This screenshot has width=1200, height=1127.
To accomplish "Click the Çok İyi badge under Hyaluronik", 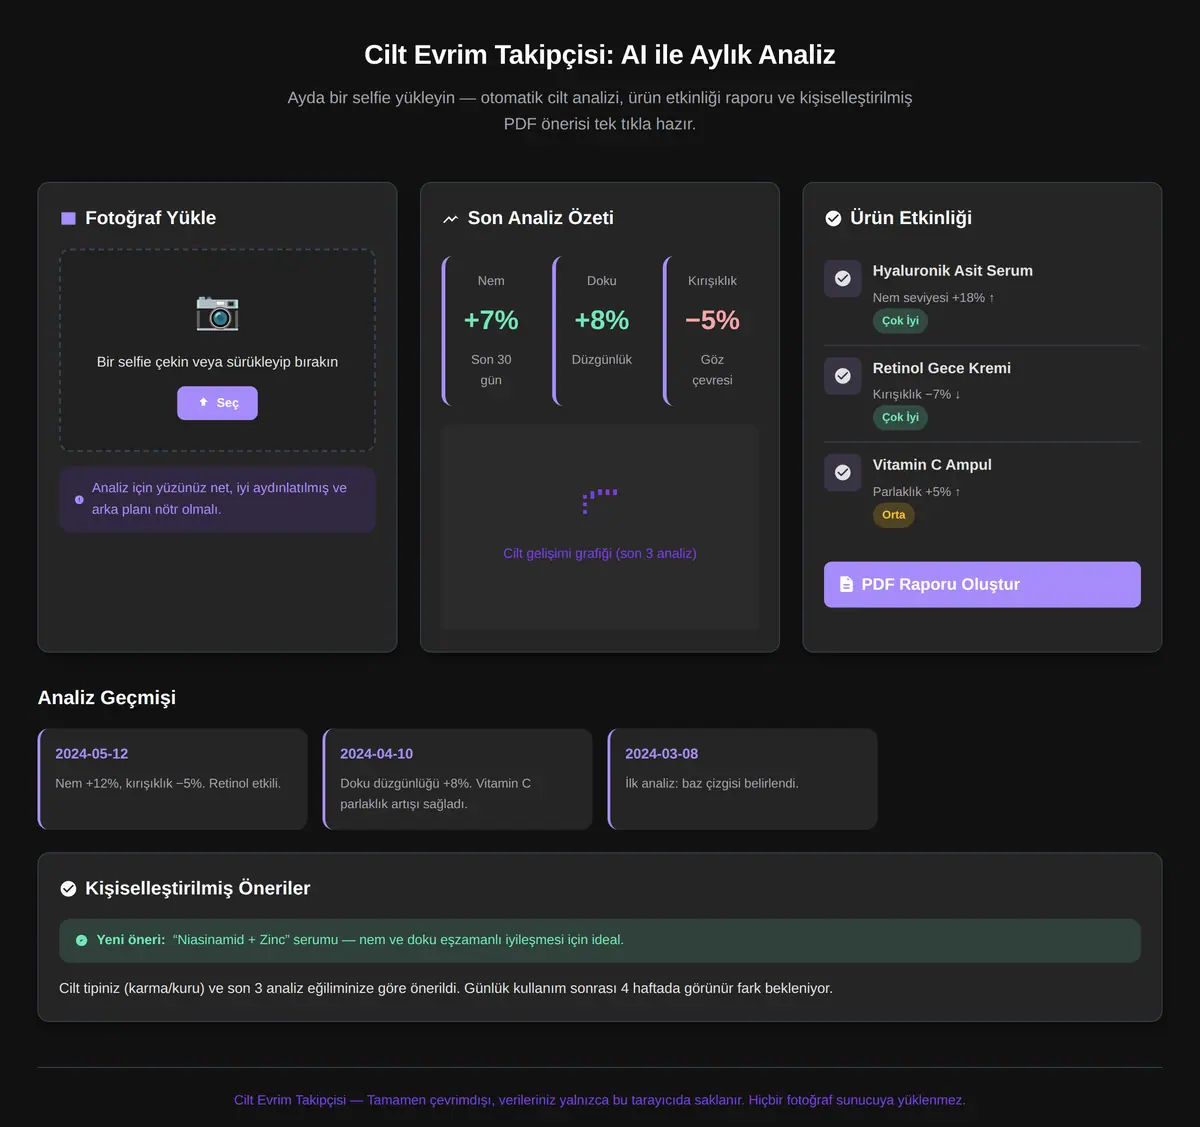I will pyautogui.click(x=900, y=321).
